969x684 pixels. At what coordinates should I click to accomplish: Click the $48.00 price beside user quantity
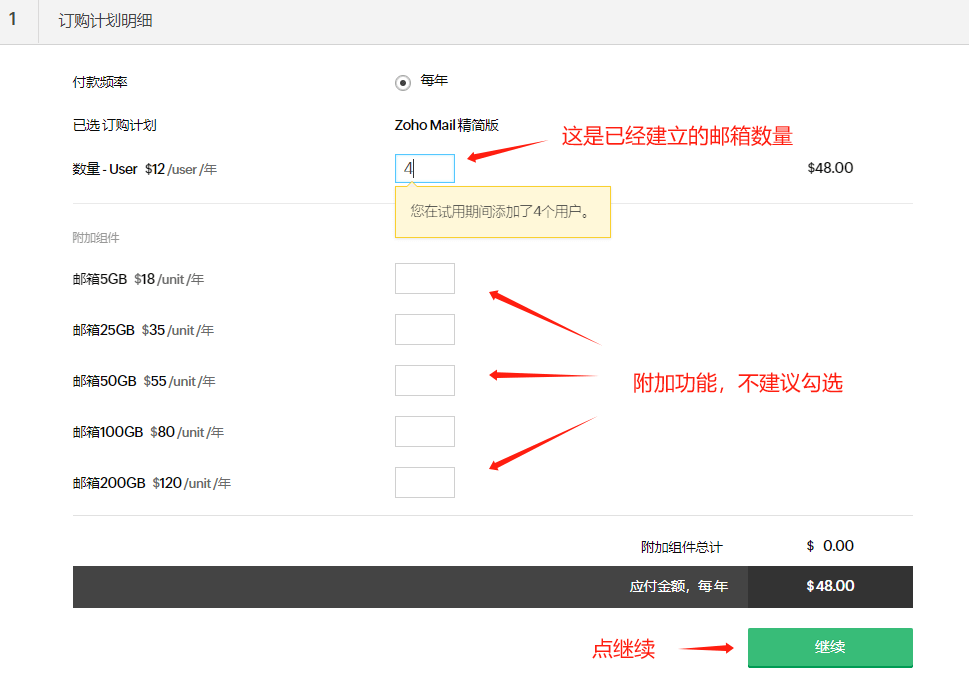click(830, 168)
